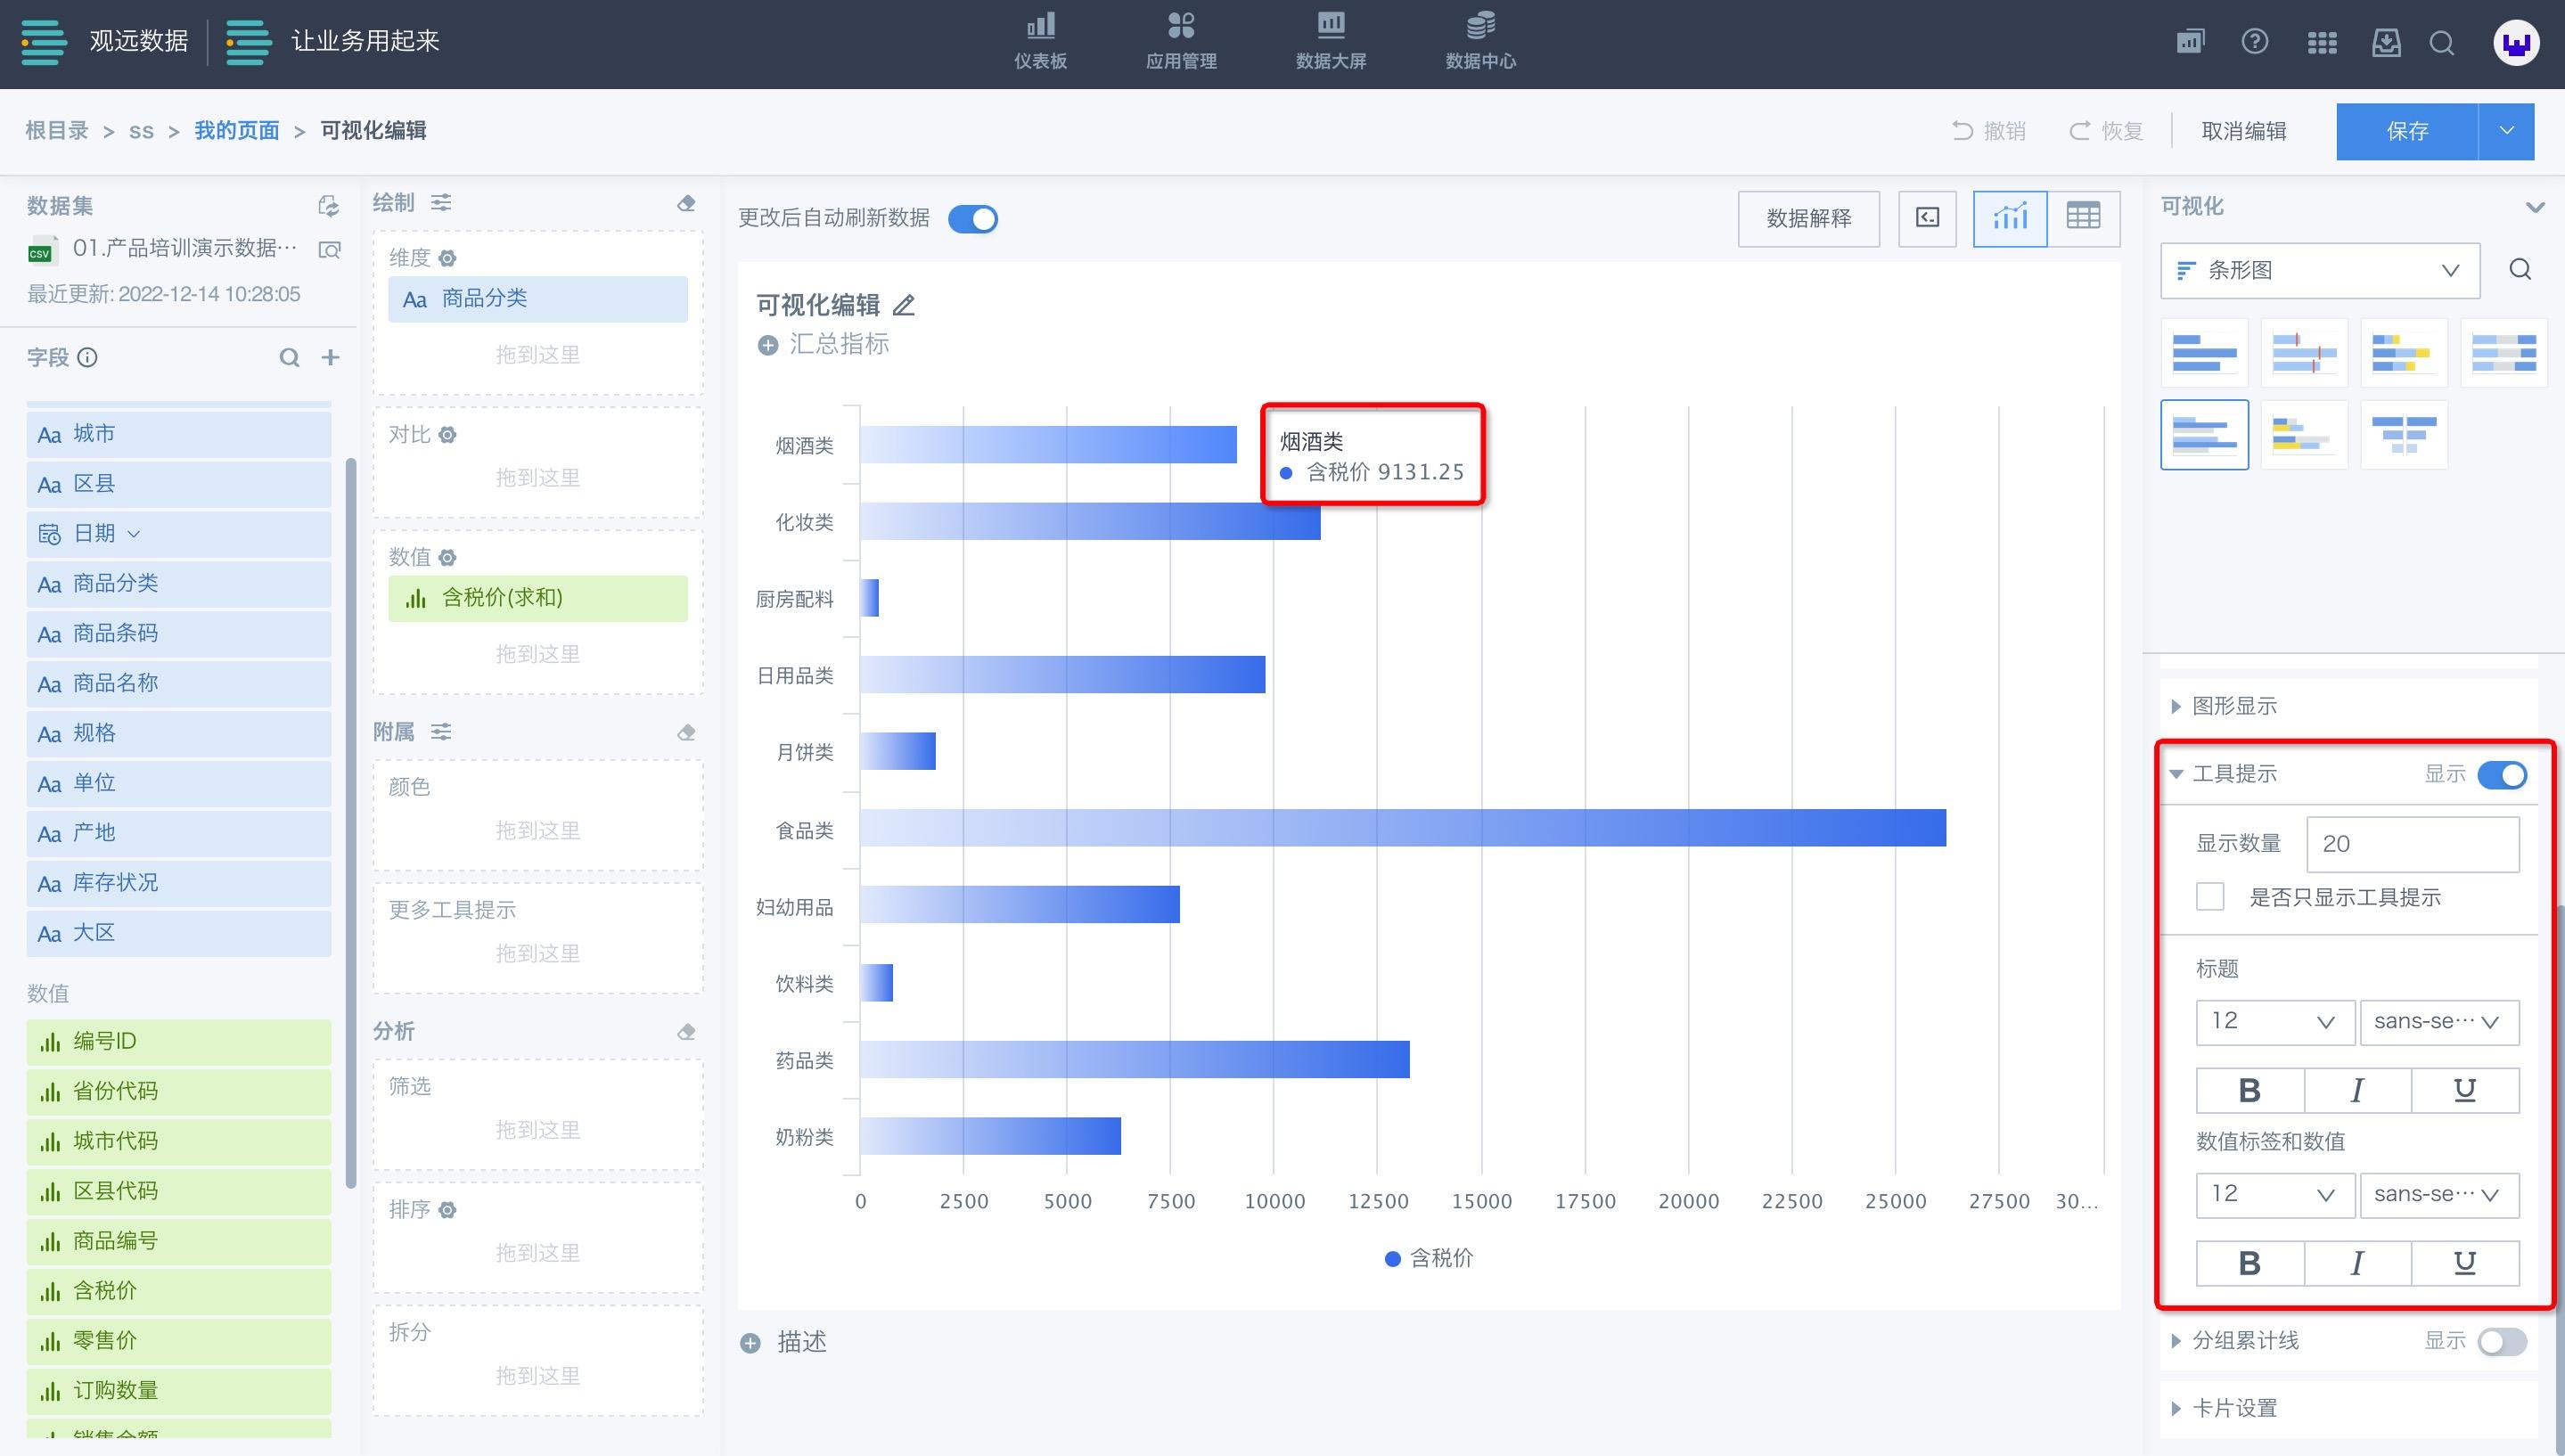The image size is (2565, 1456).
Task: Open 数值 gear settings
Action: pyautogui.click(x=448, y=557)
